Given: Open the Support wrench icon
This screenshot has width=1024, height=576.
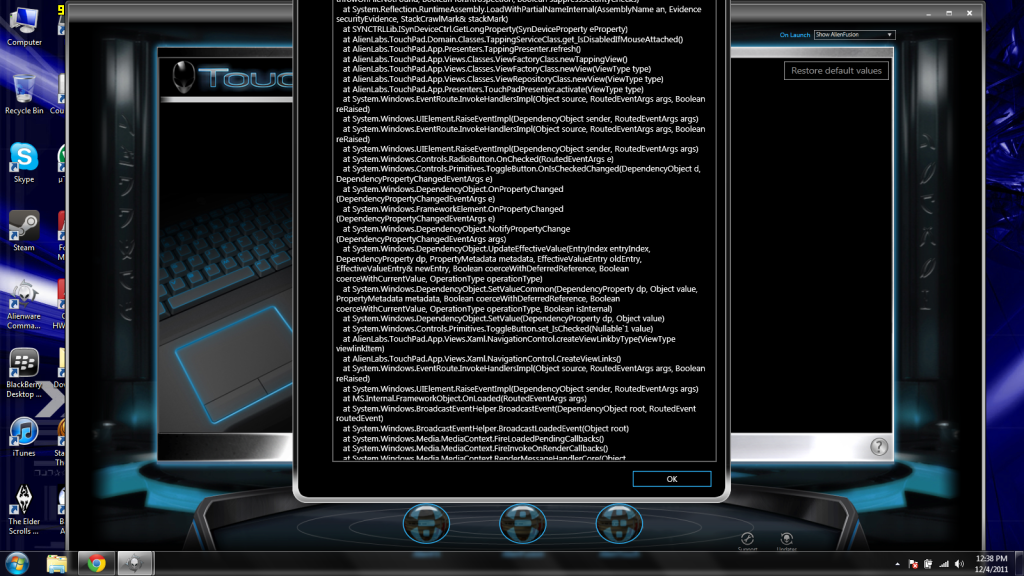Looking at the screenshot, I should tap(747, 539).
